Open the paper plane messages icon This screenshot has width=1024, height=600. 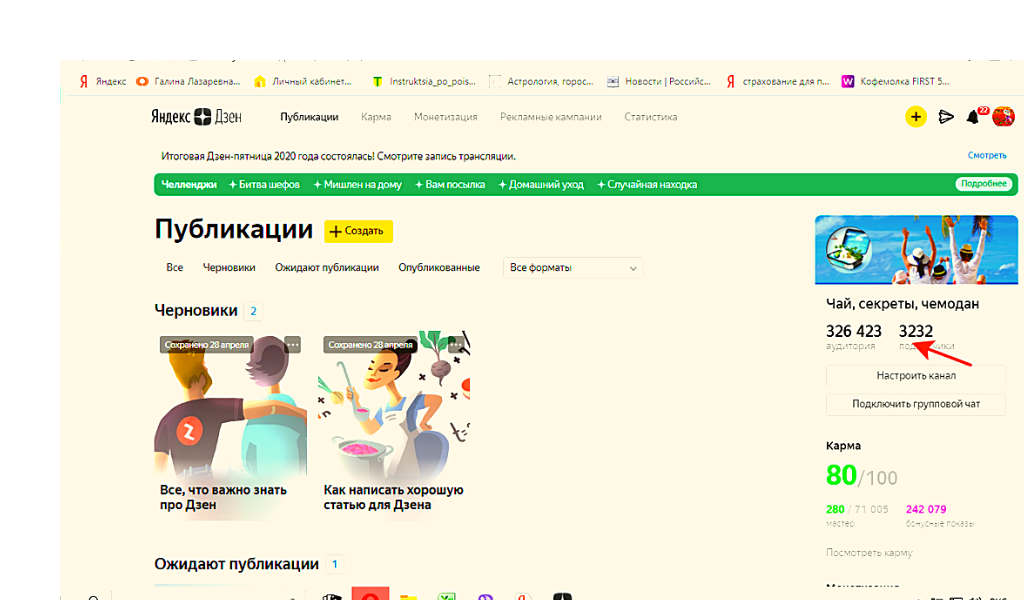click(x=946, y=117)
